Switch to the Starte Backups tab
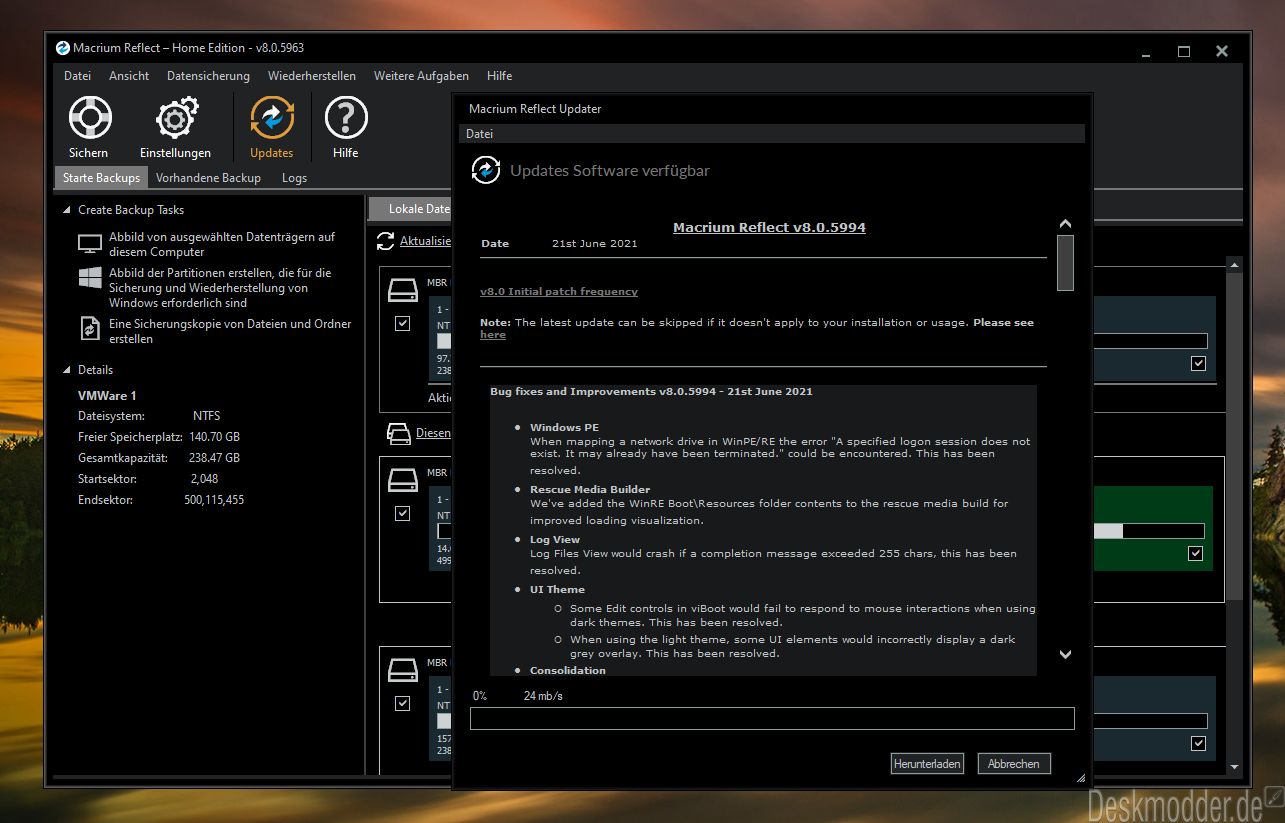The image size is (1285, 823). [x=100, y=178]
